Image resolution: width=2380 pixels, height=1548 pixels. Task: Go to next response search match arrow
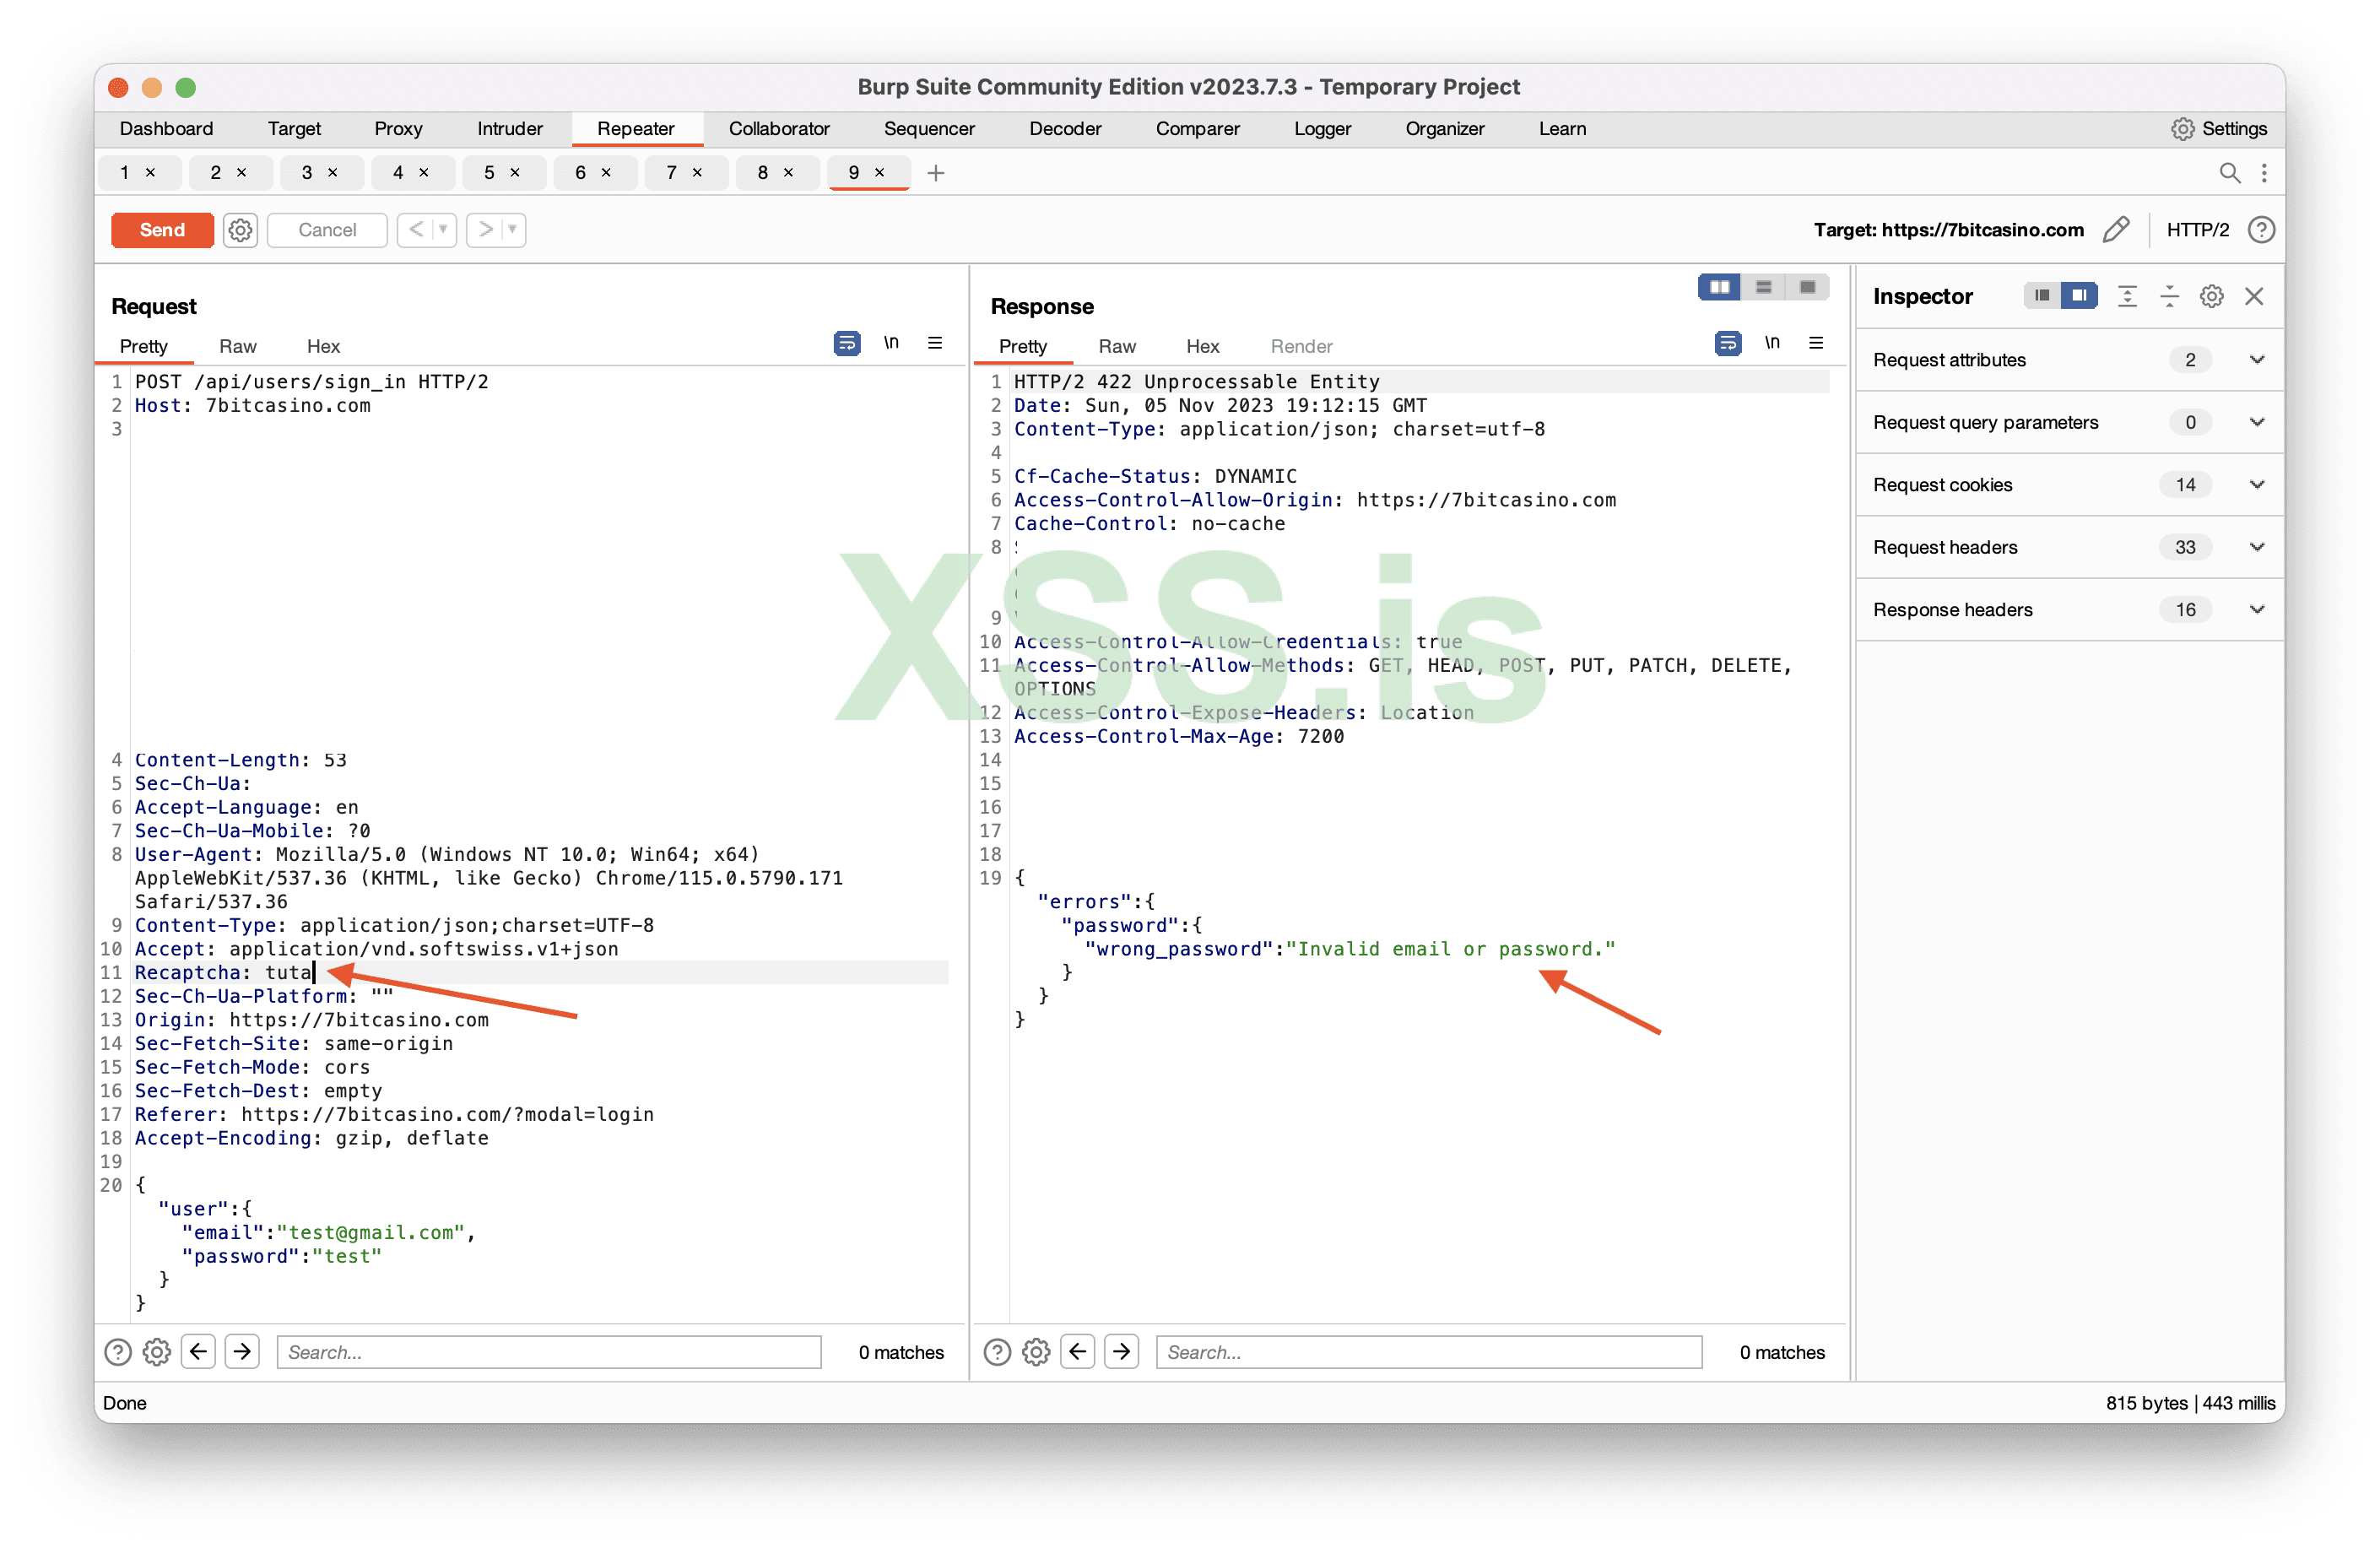tap(1121, 1352)
